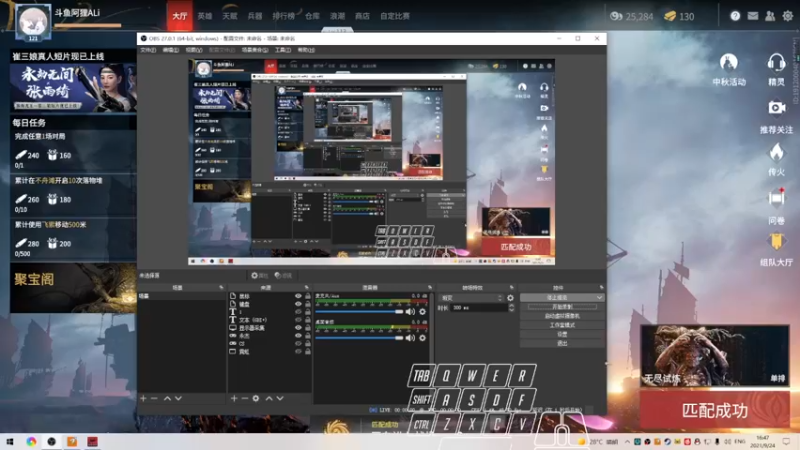Viewport: 800px width, 450px height.
Task: Lock the 文本 (GDI+) source
Action: [308, 320]
